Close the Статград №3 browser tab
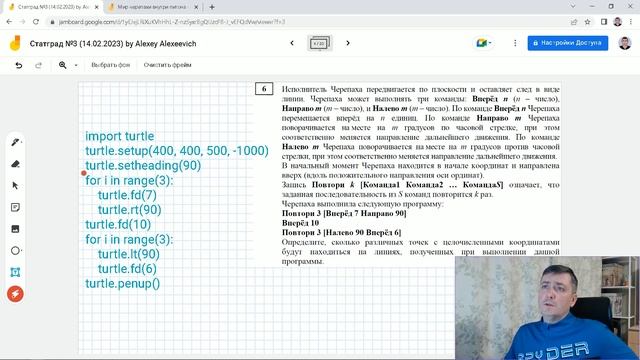This screenshot has height=360, width=640. 97,7
